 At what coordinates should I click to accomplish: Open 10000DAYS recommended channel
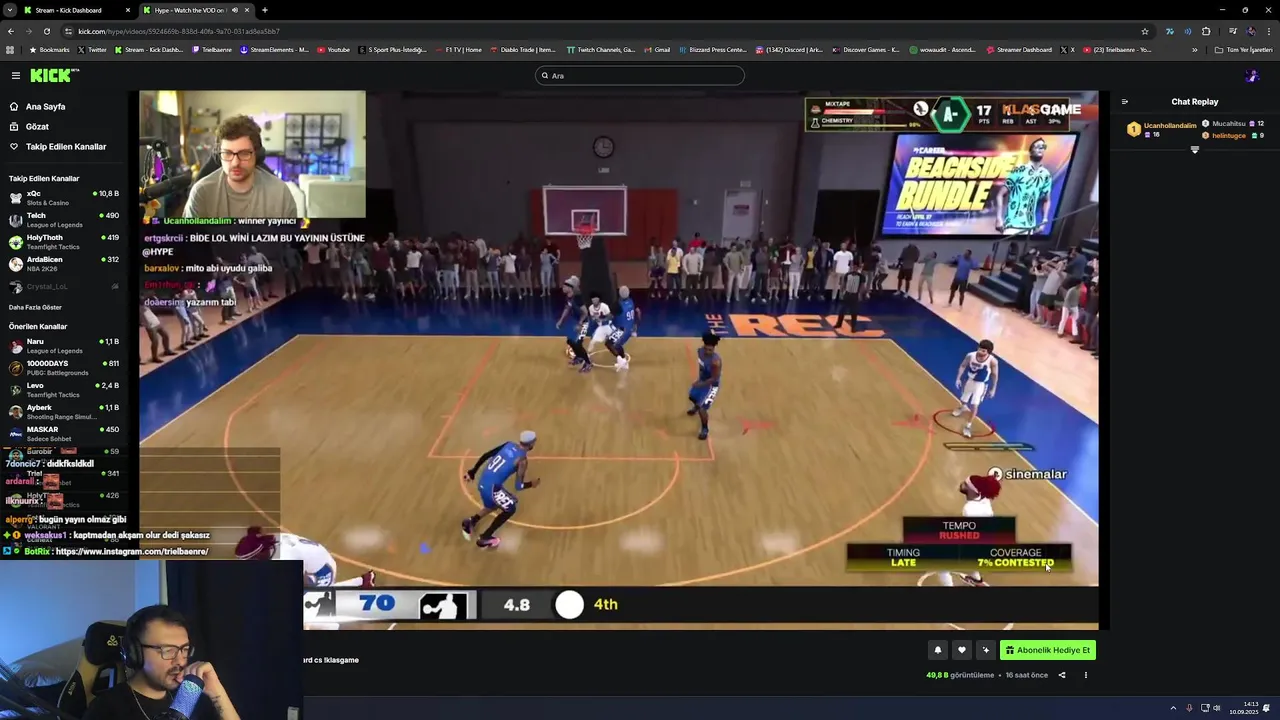tap(63, 368)
